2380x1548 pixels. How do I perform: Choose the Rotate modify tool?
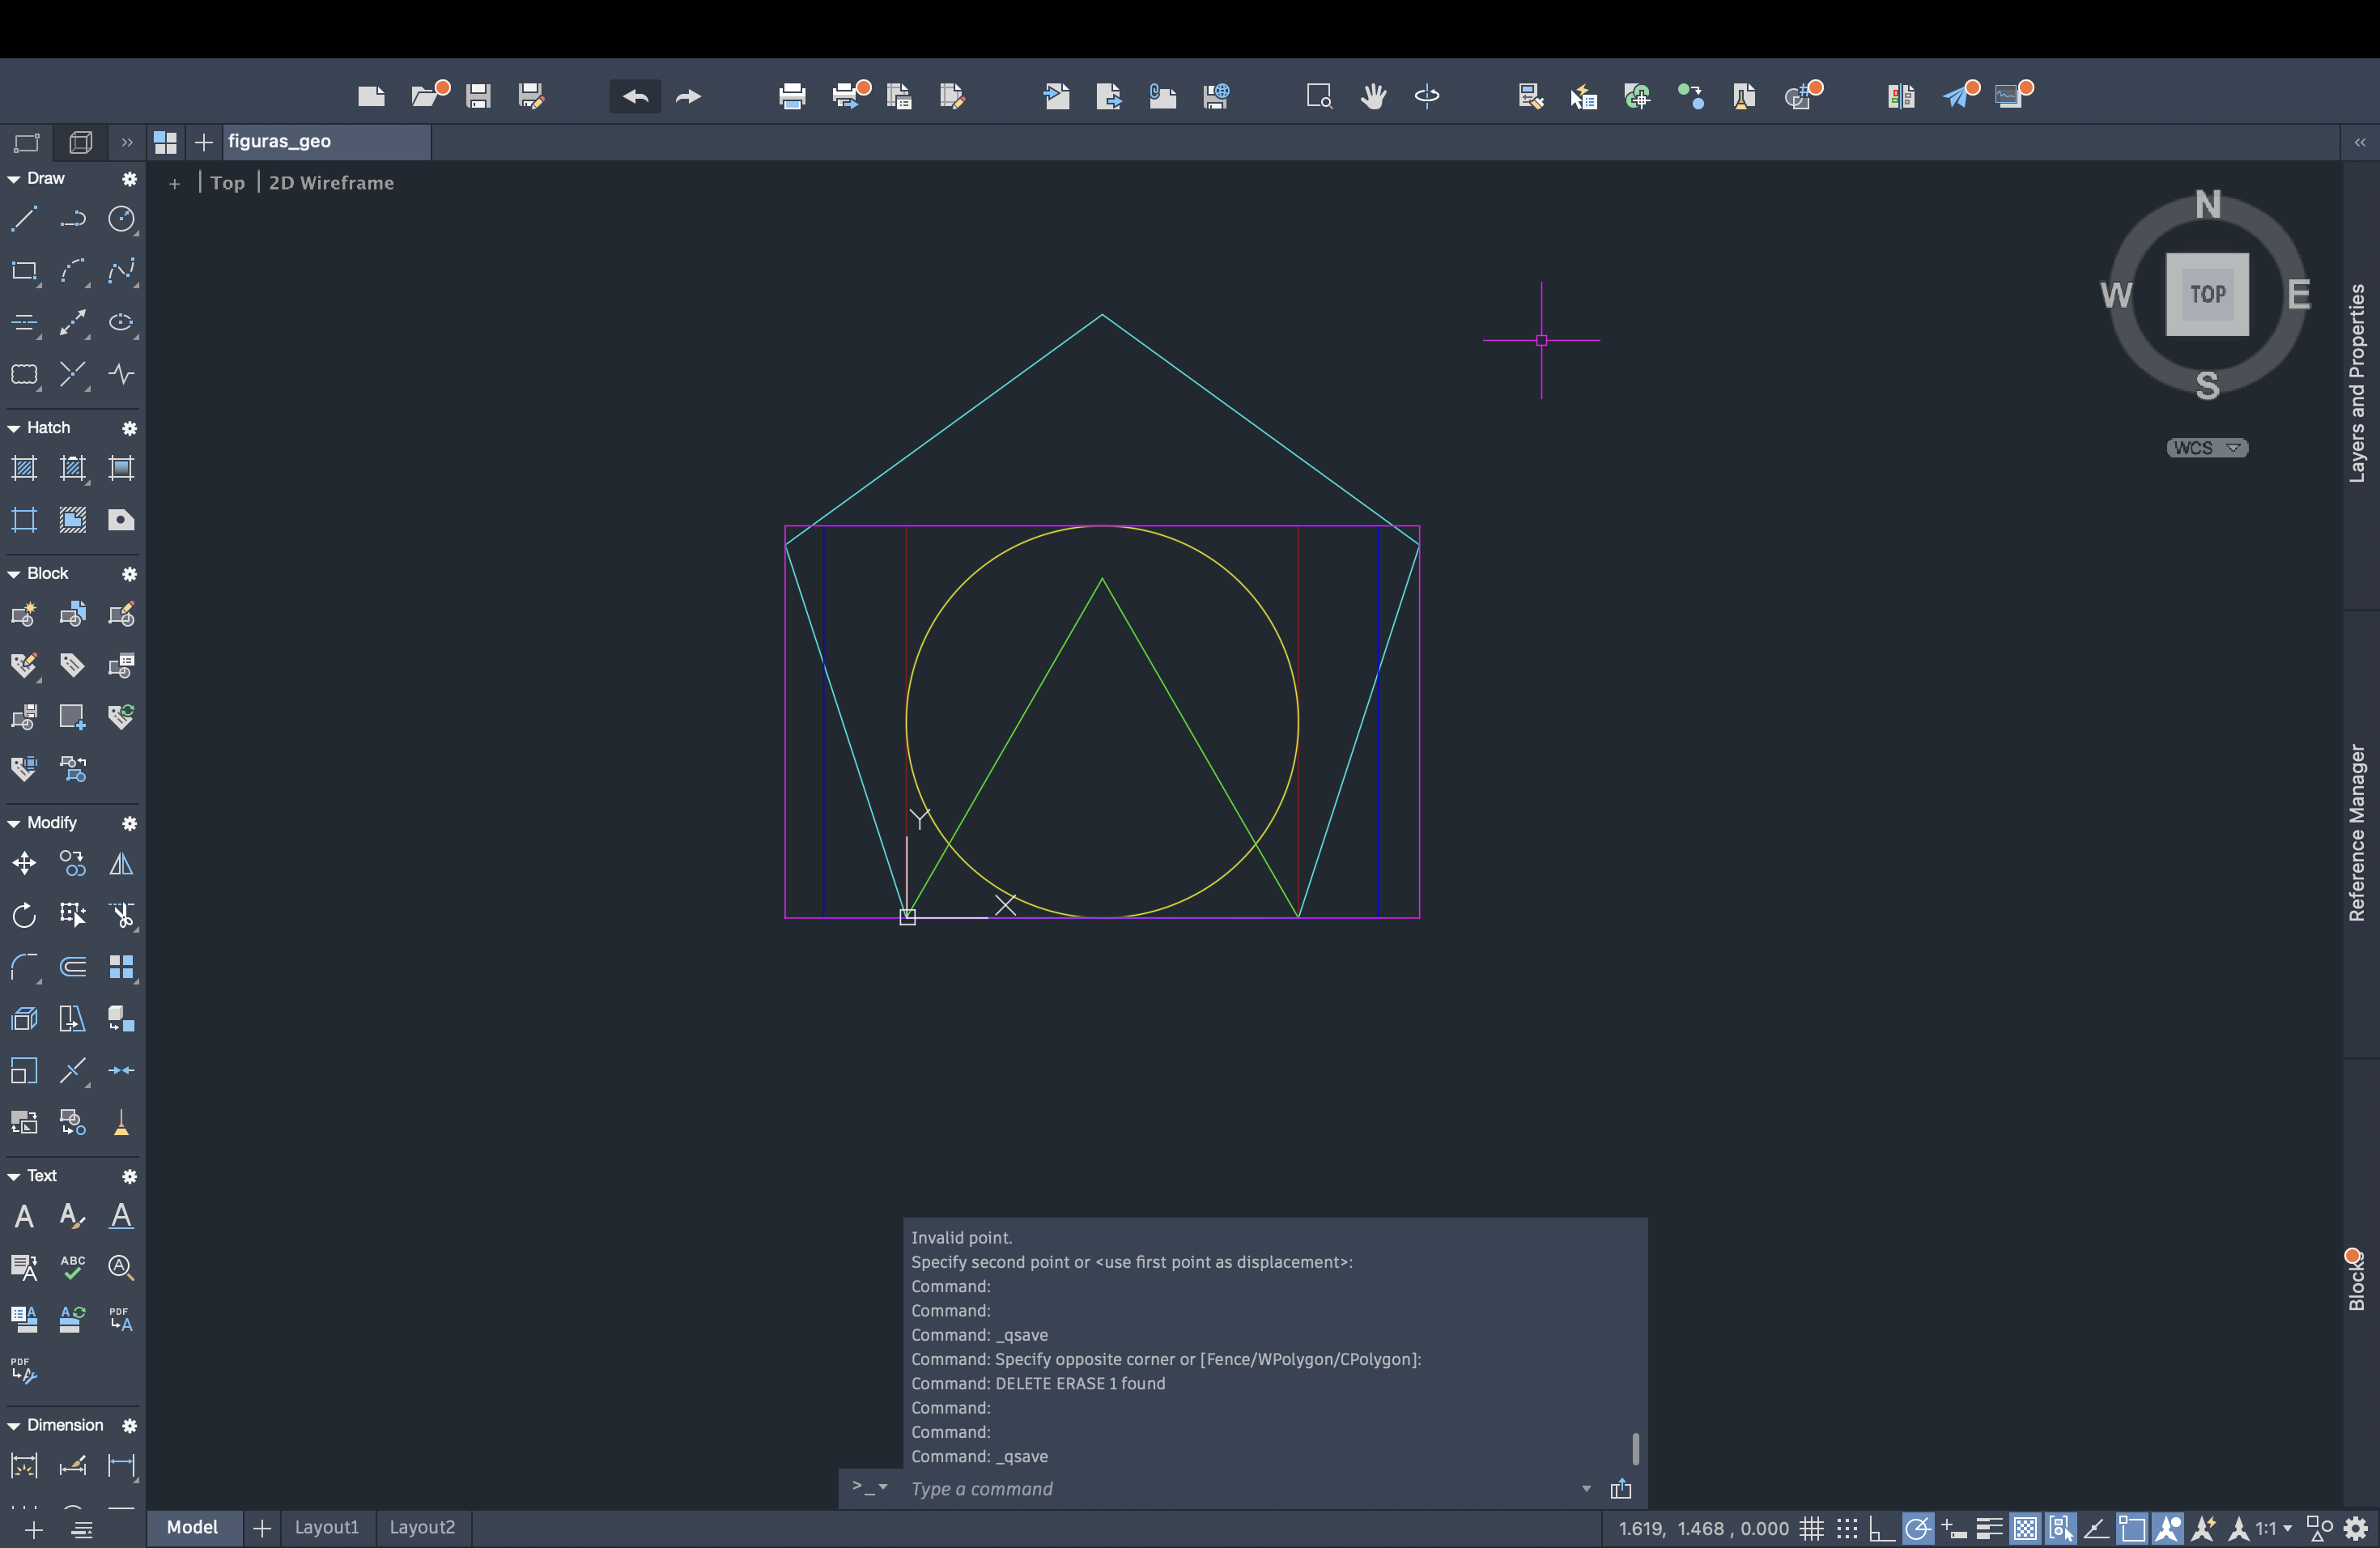(24, 915)
